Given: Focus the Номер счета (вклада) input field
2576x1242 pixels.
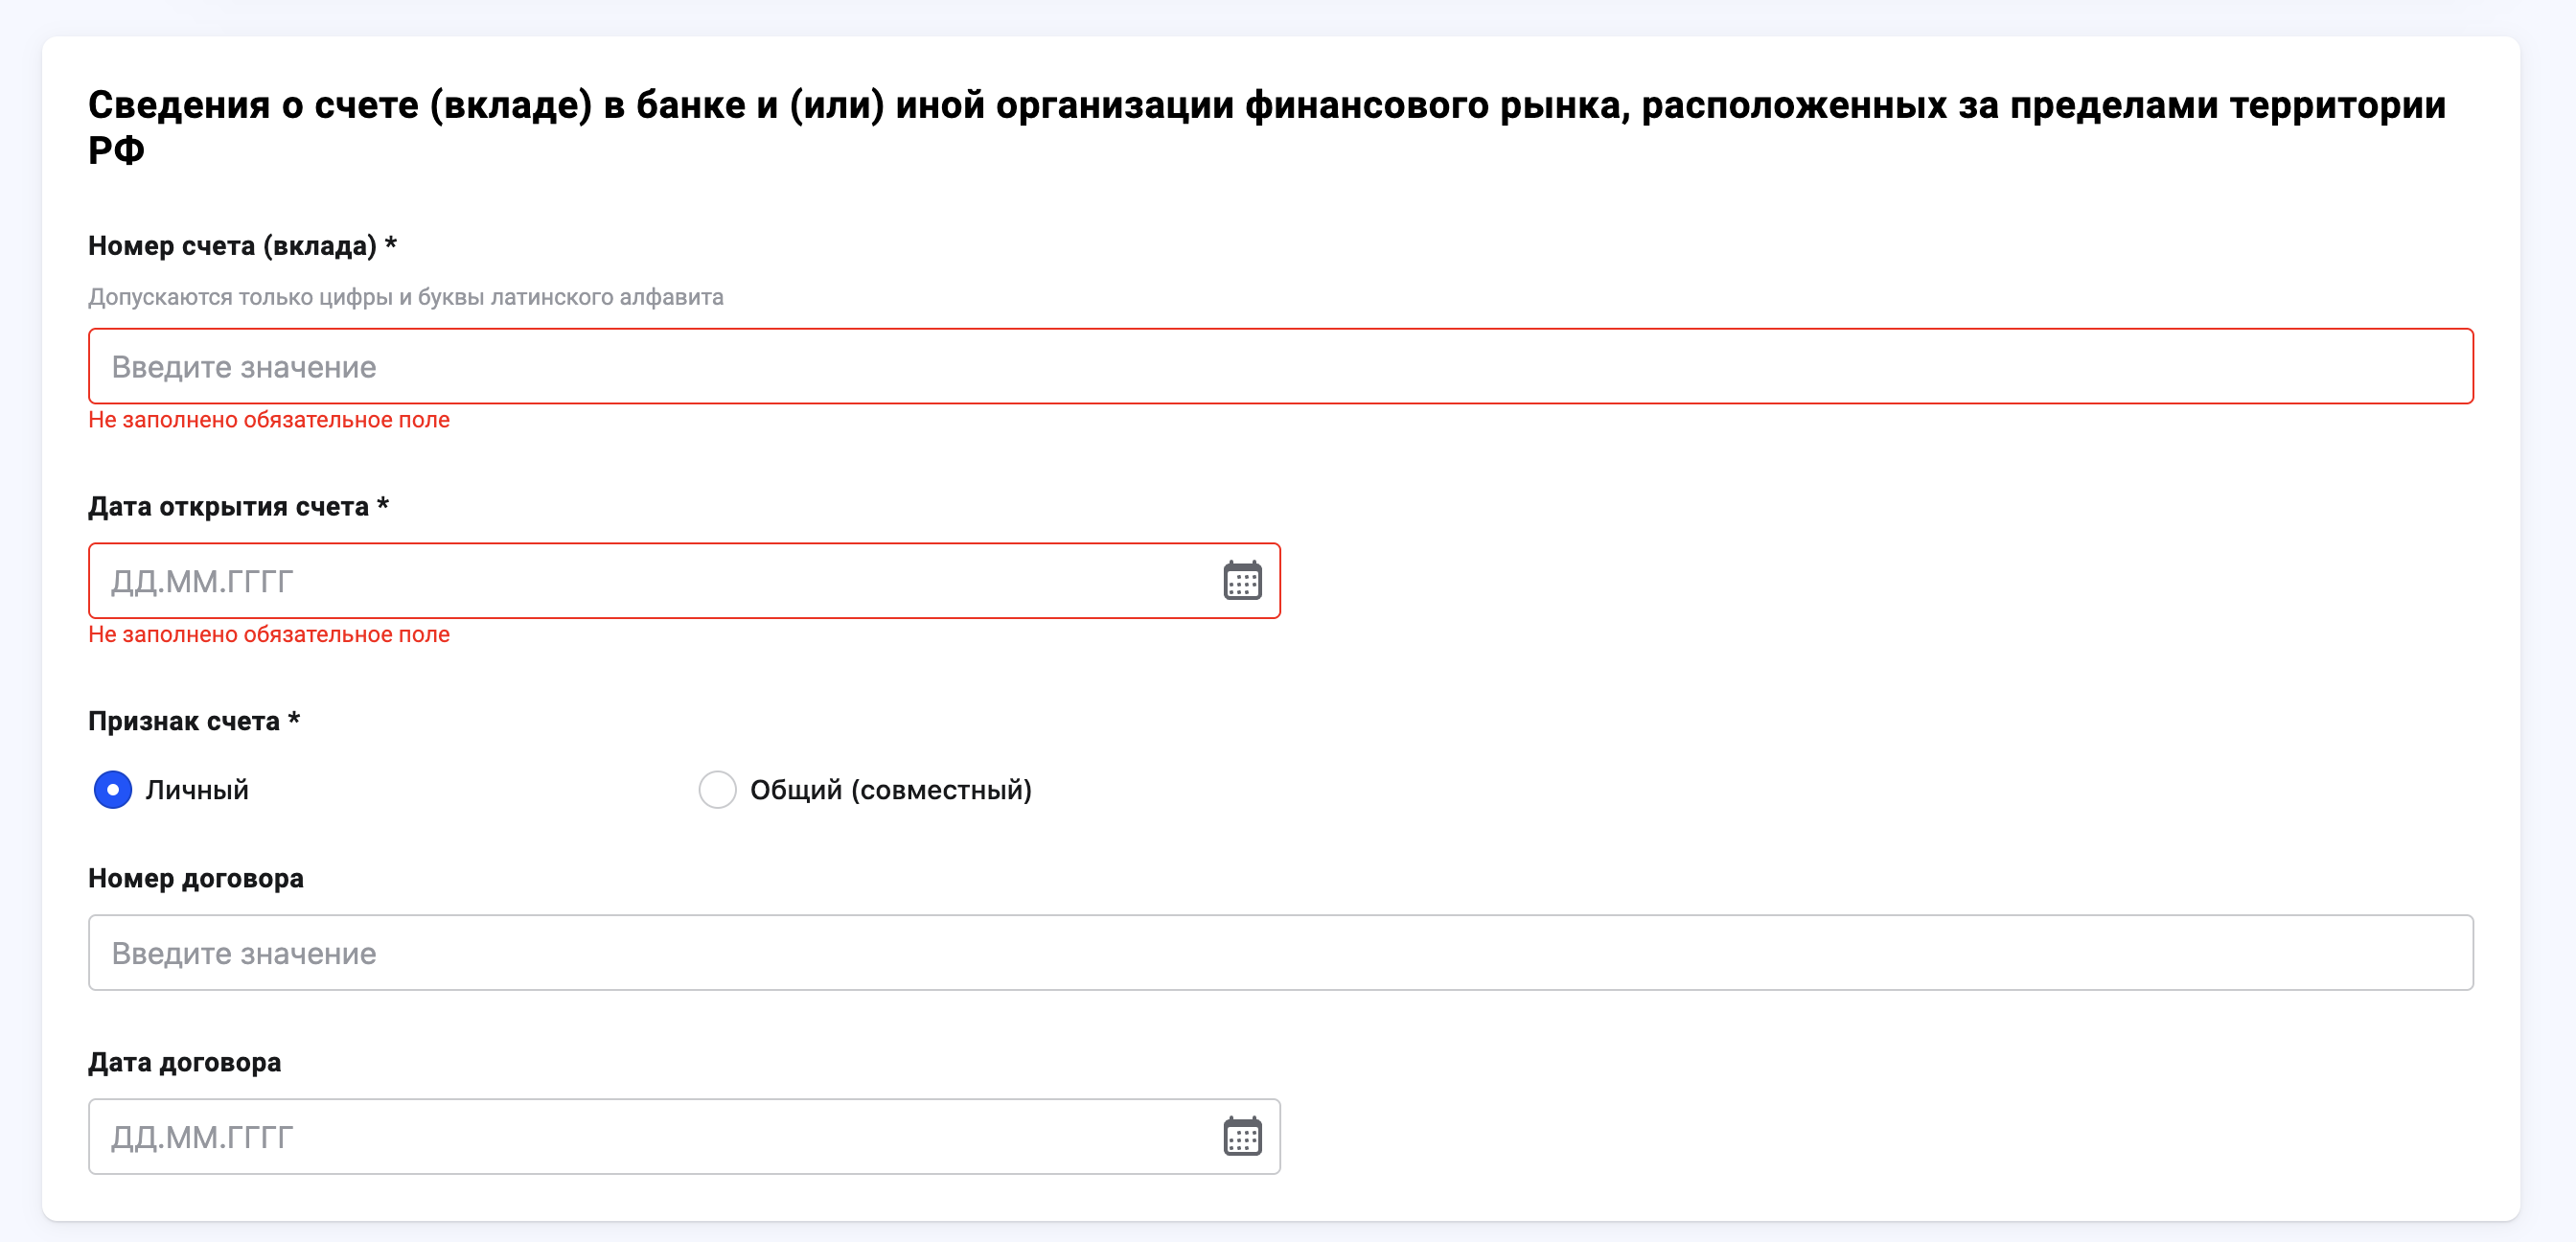Looking at the screenshot, I should tap(1281, 367).
